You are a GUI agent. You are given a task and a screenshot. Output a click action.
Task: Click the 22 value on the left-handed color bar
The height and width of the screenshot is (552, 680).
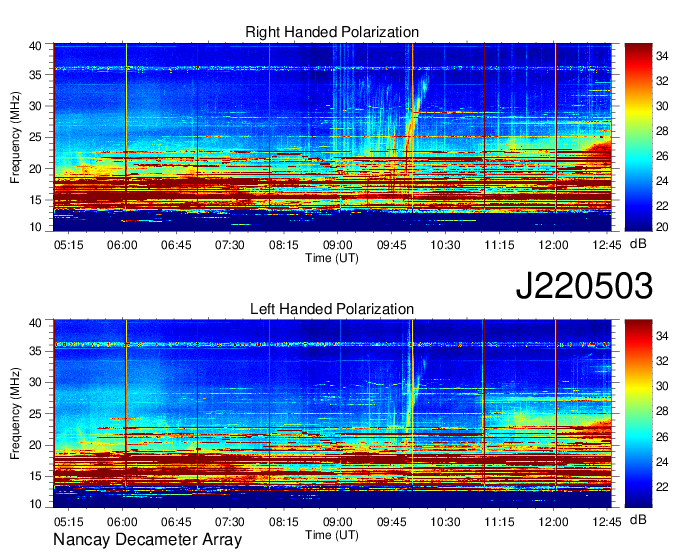point(662,487)
